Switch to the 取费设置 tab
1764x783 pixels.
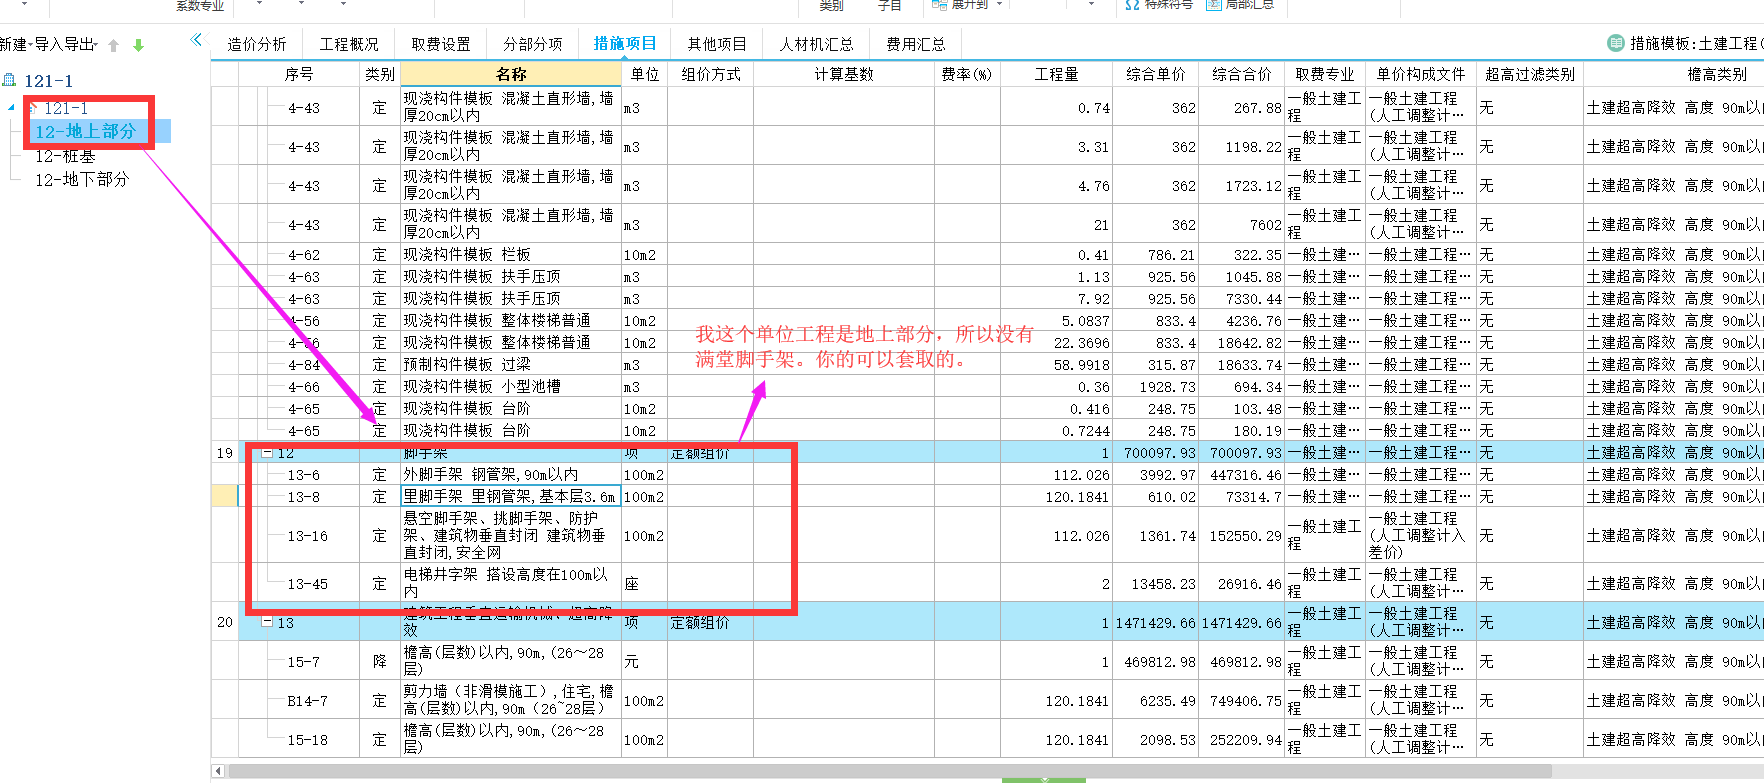pyautogui.click(x=441, y=44)
